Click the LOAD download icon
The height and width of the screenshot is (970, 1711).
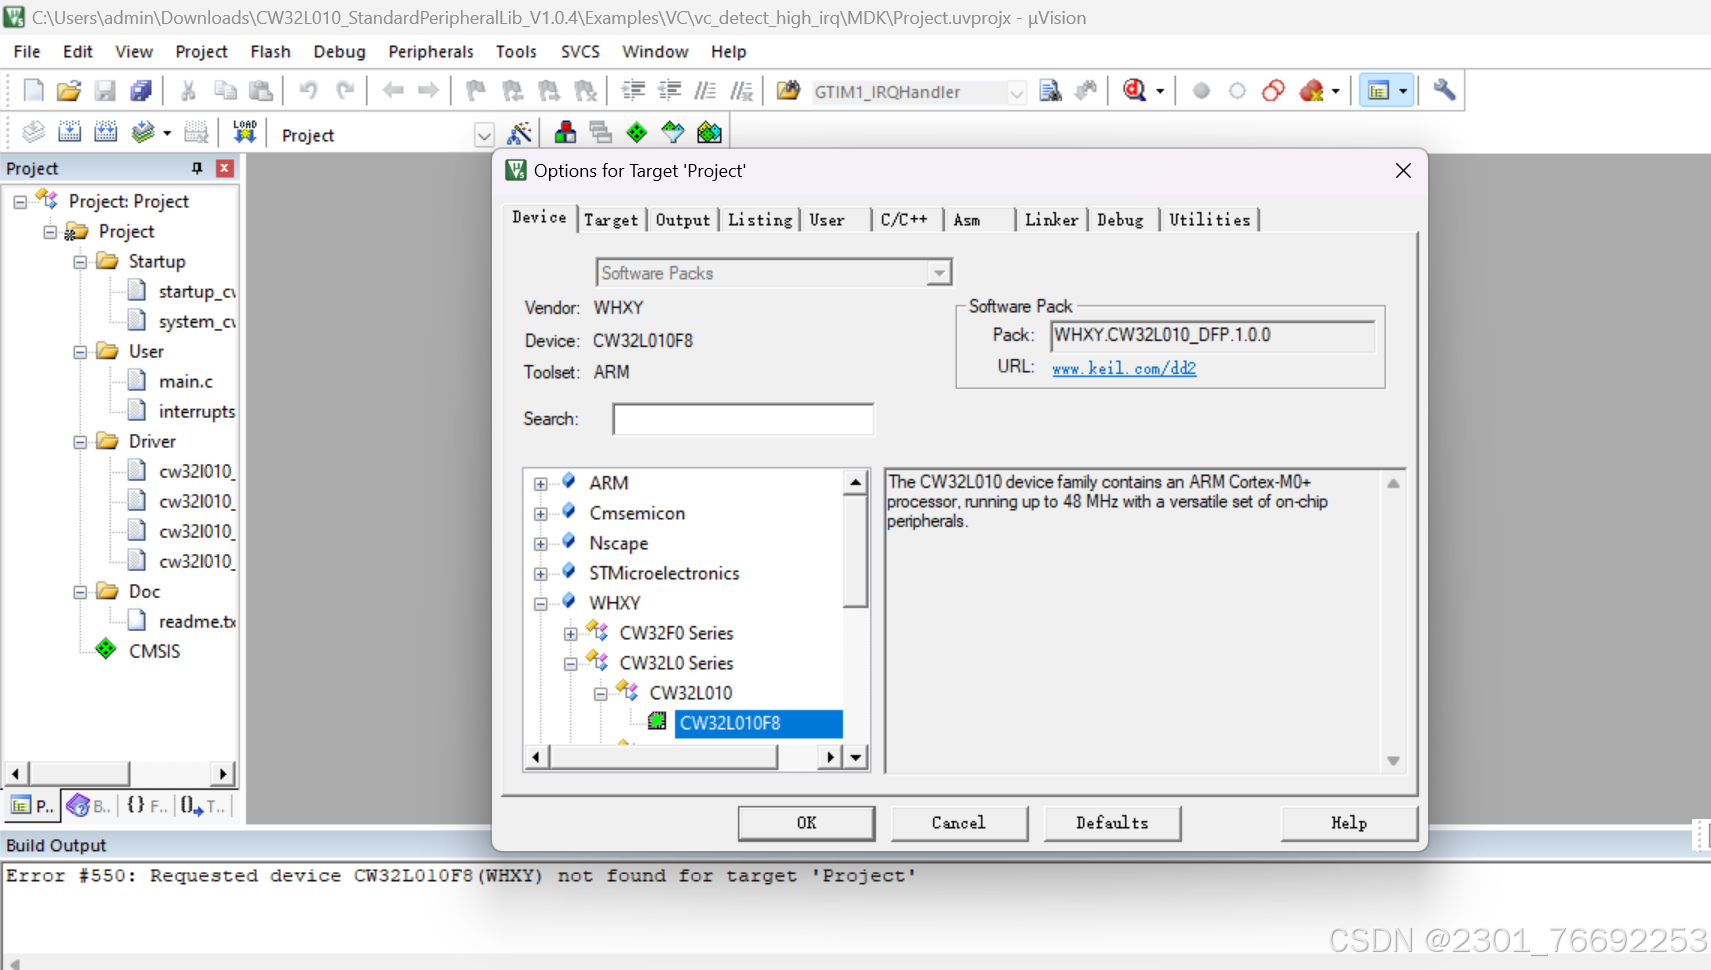[x=245, y=132]
